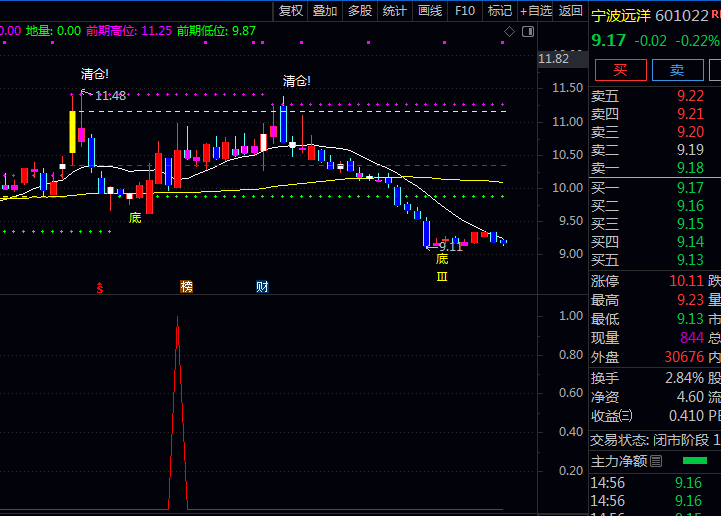Open the 财 financial report marker icon
Viewport: 721px width, 516px height.
(262, 287)
